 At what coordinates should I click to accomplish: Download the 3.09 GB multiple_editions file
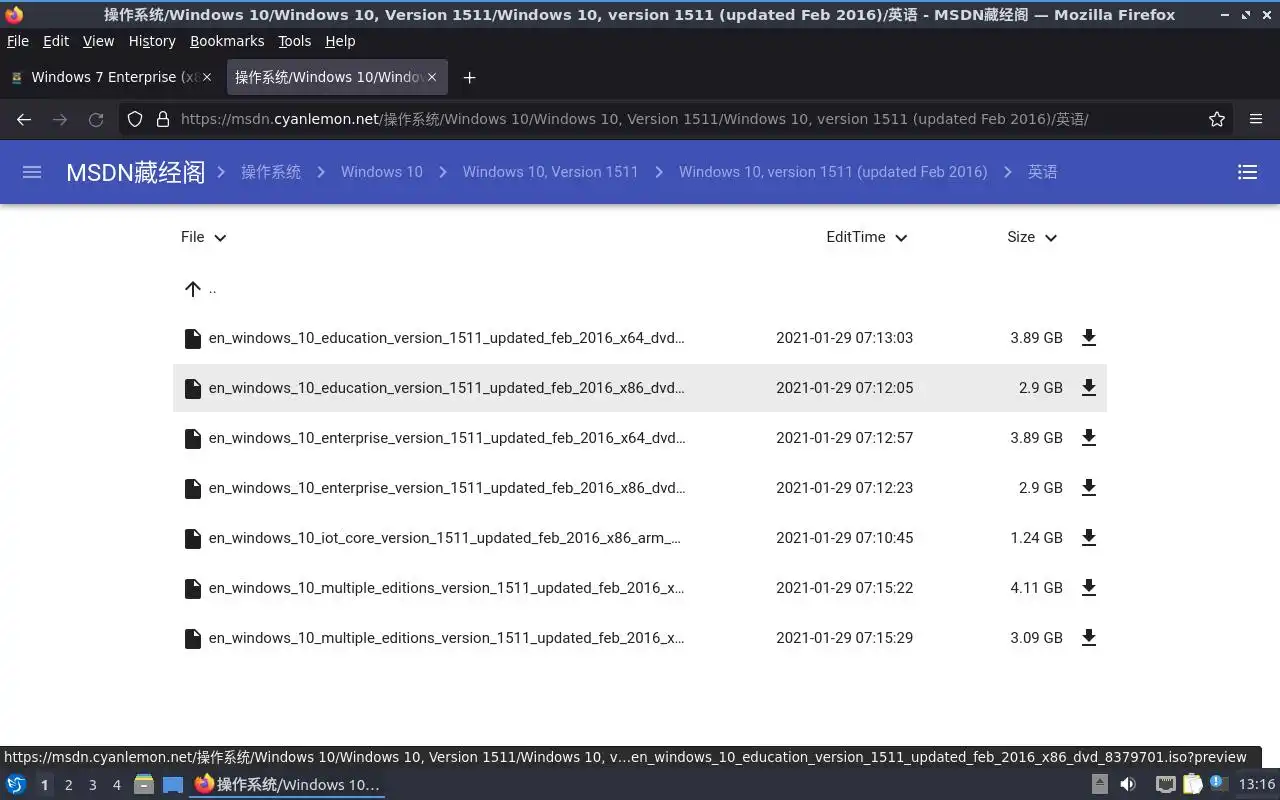(x=1089, y=638)
